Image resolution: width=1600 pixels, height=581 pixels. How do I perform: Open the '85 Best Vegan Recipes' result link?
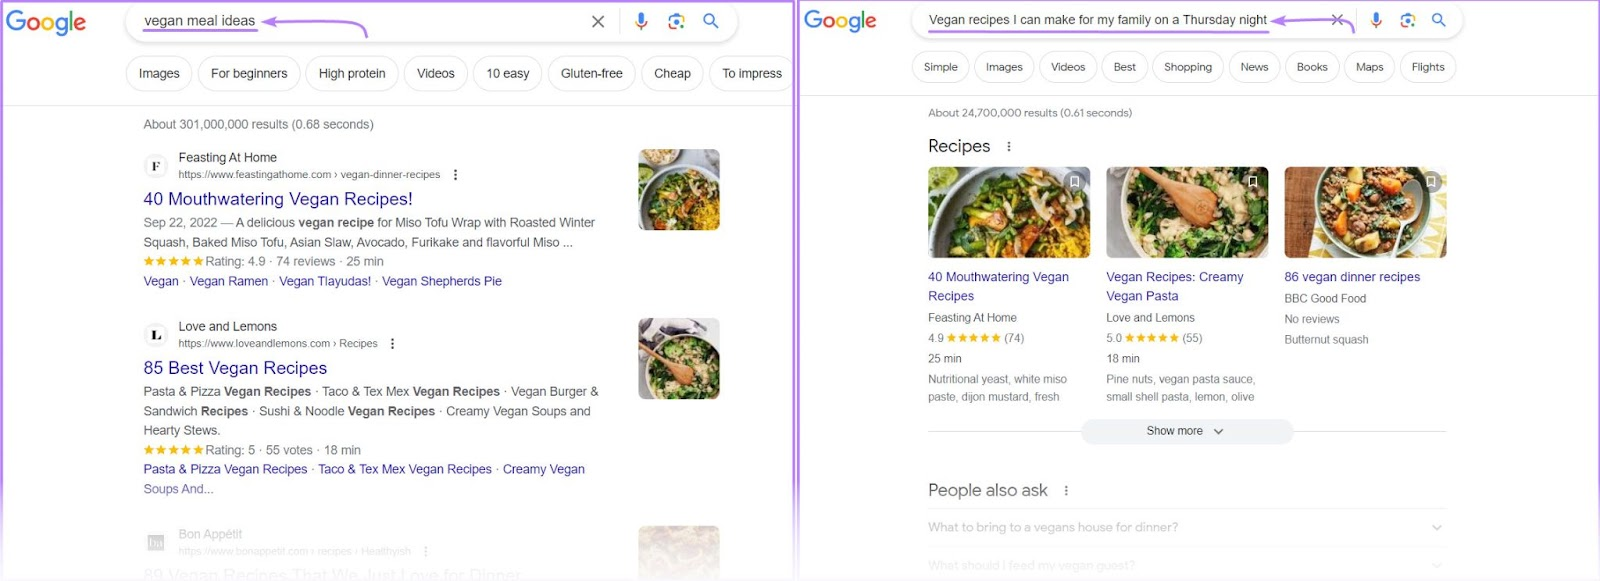click(x=235, y=368)
